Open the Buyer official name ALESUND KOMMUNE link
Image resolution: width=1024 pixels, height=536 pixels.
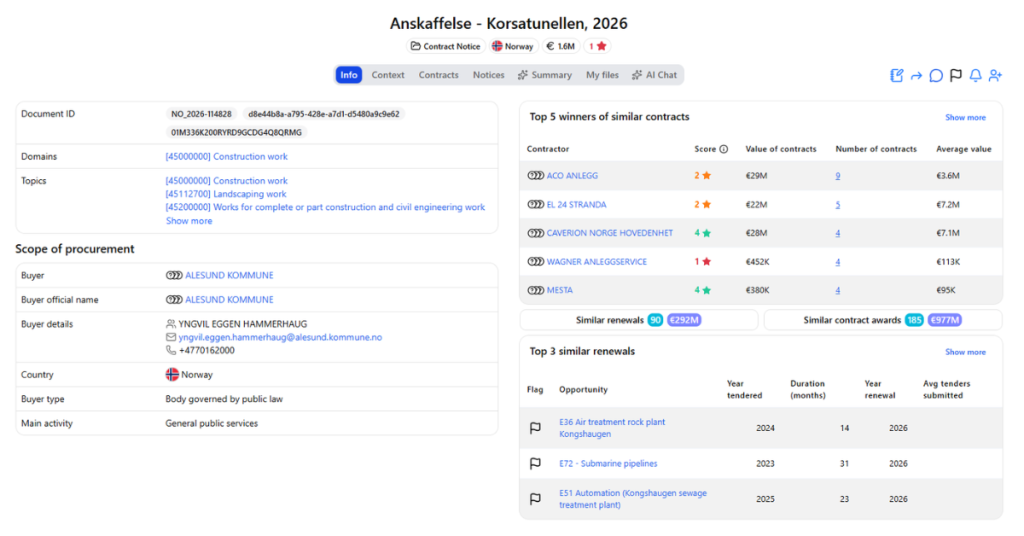point(229,300)
